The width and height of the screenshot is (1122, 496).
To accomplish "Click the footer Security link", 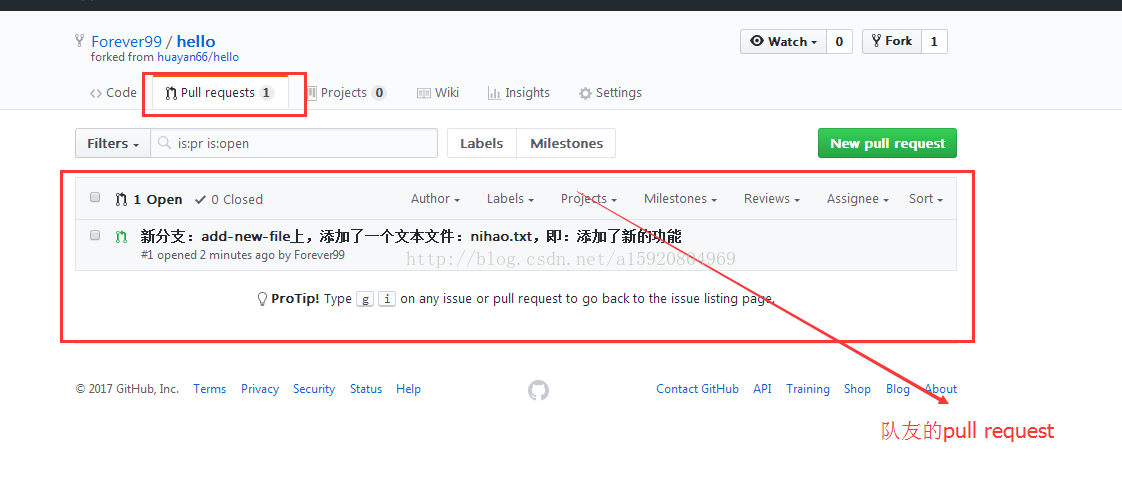I will pyautogui.click(x=314, y=389).
